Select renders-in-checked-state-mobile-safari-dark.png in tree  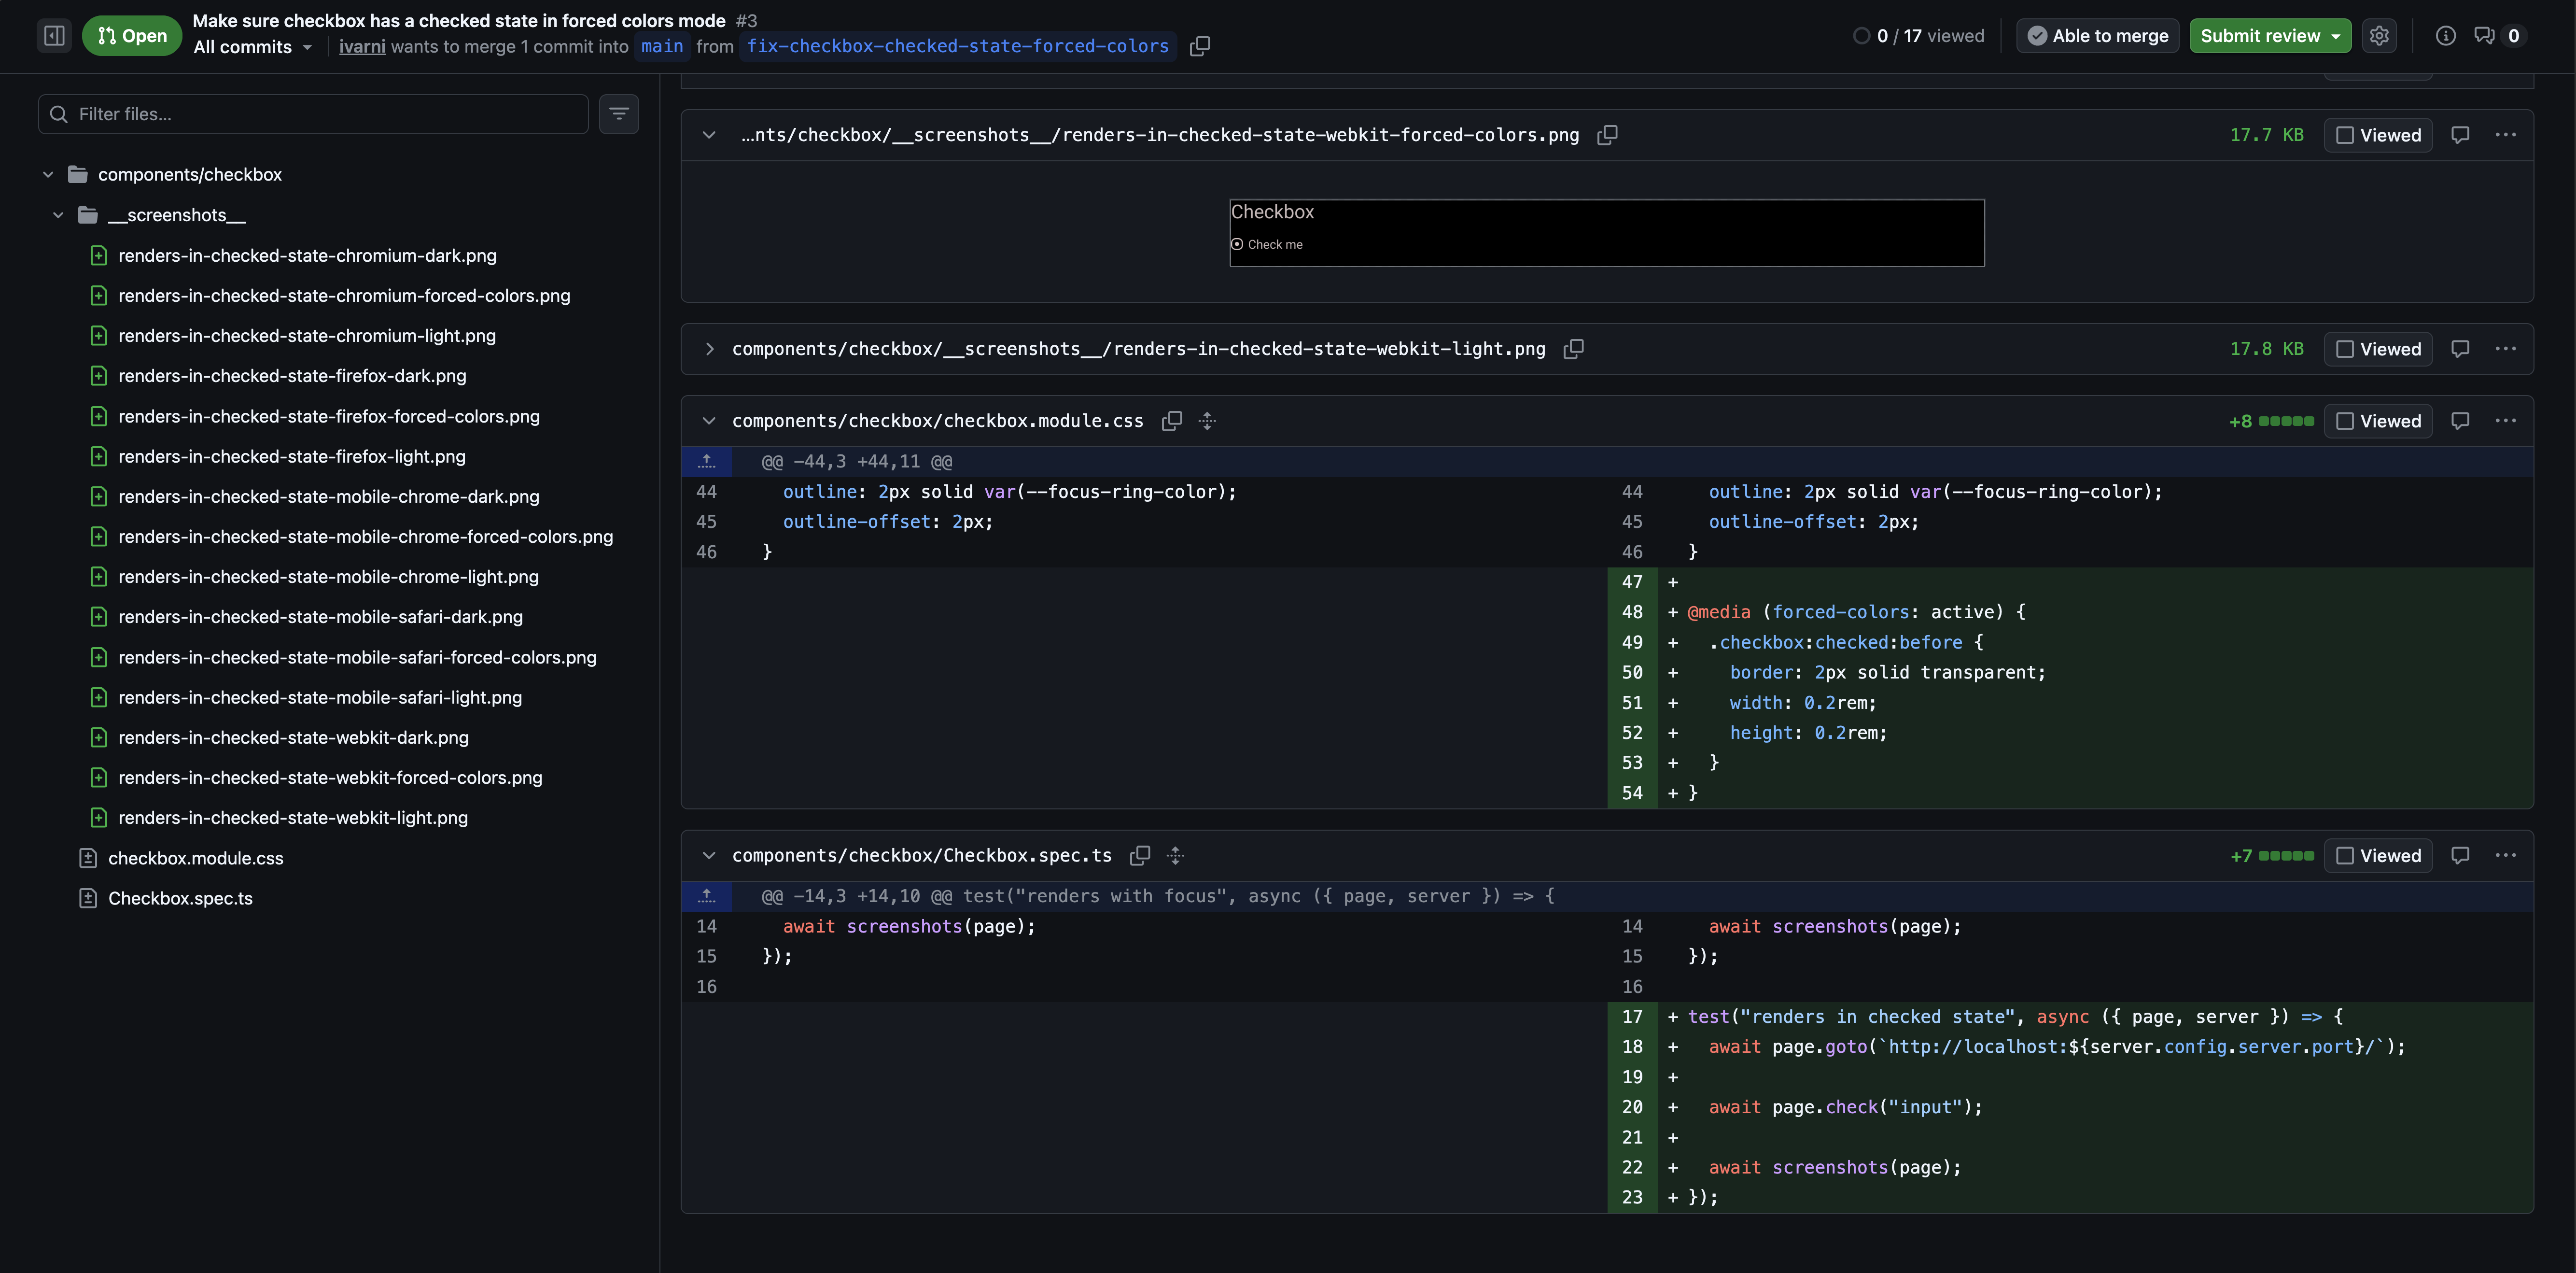pyautogui.click(x=320, y=617)
